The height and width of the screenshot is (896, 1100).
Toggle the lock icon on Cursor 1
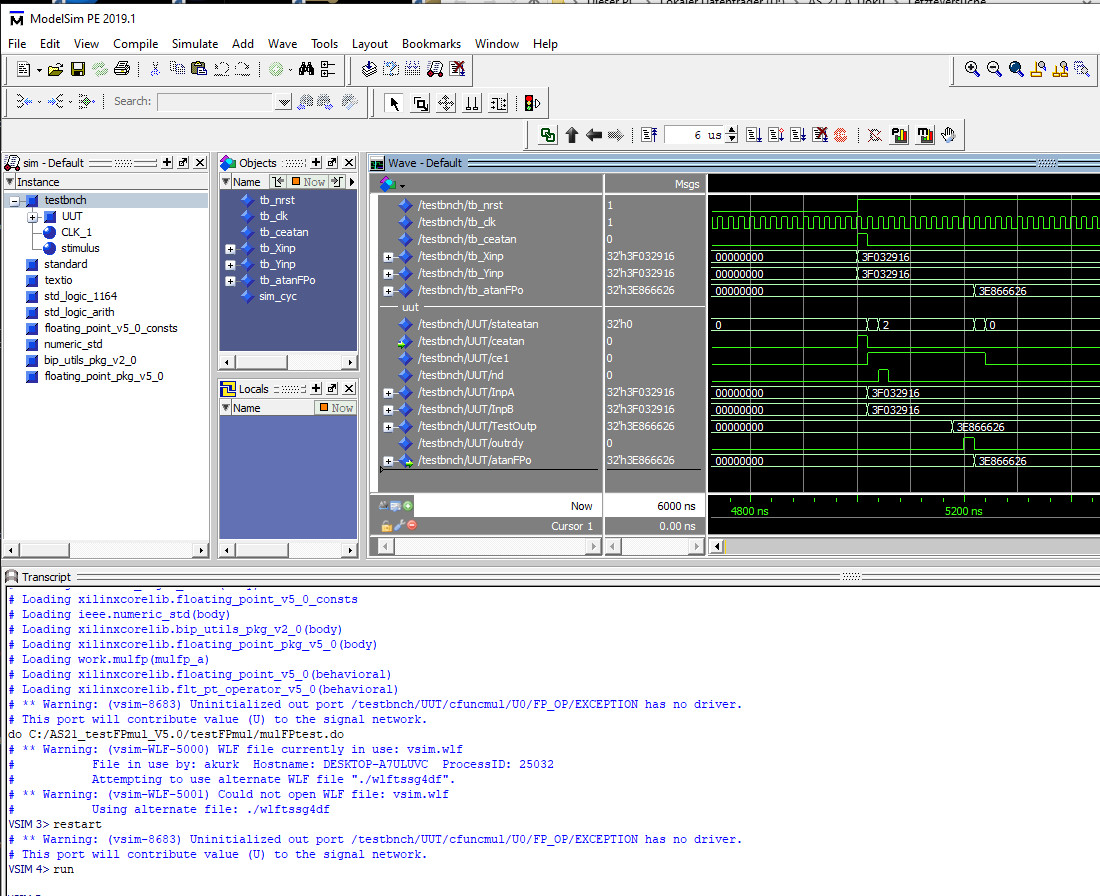tap(386, 526)
